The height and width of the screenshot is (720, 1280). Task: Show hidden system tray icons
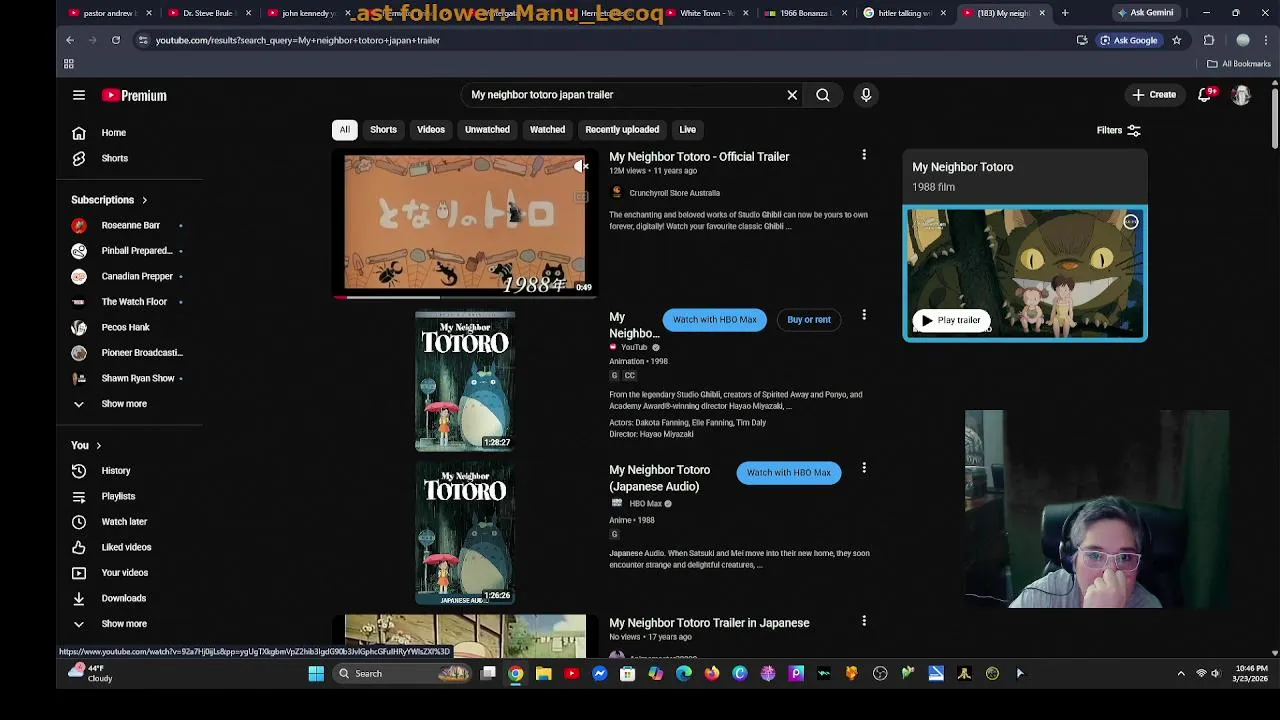[1181, 673]
